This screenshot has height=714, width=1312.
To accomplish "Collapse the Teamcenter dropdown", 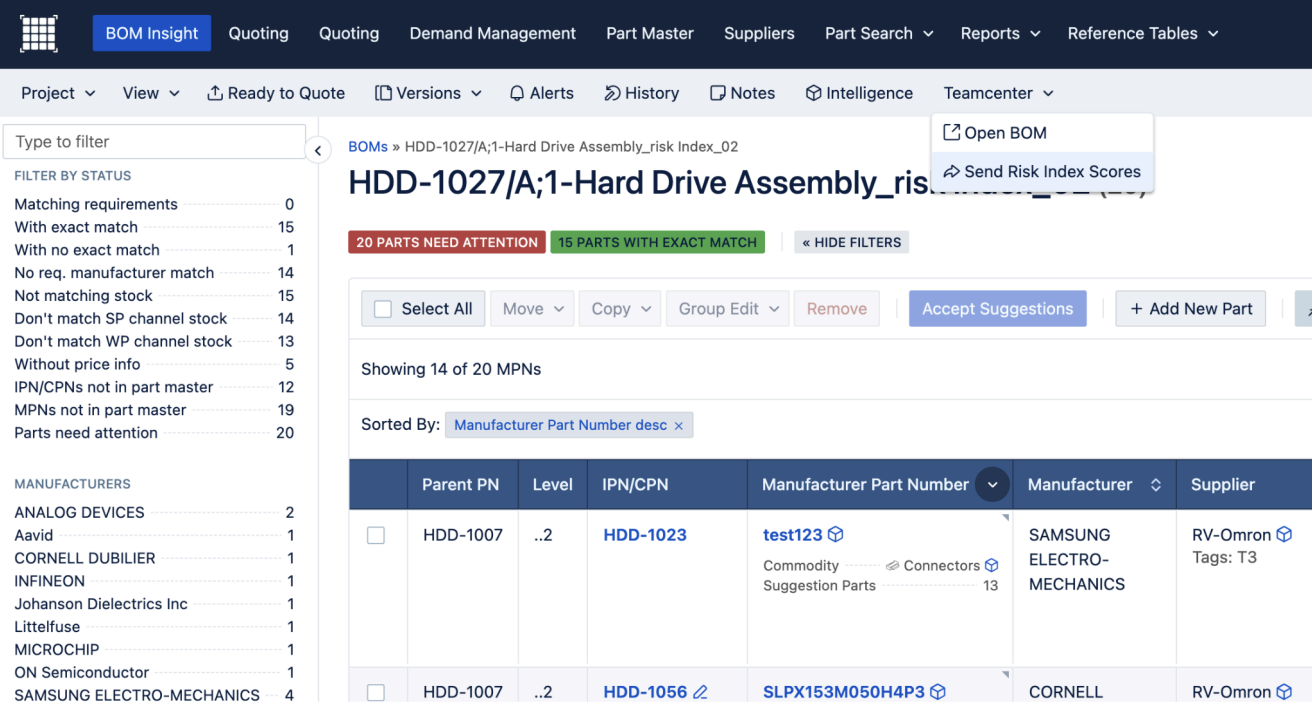I will pyautogui.click(x=998, y=93).
